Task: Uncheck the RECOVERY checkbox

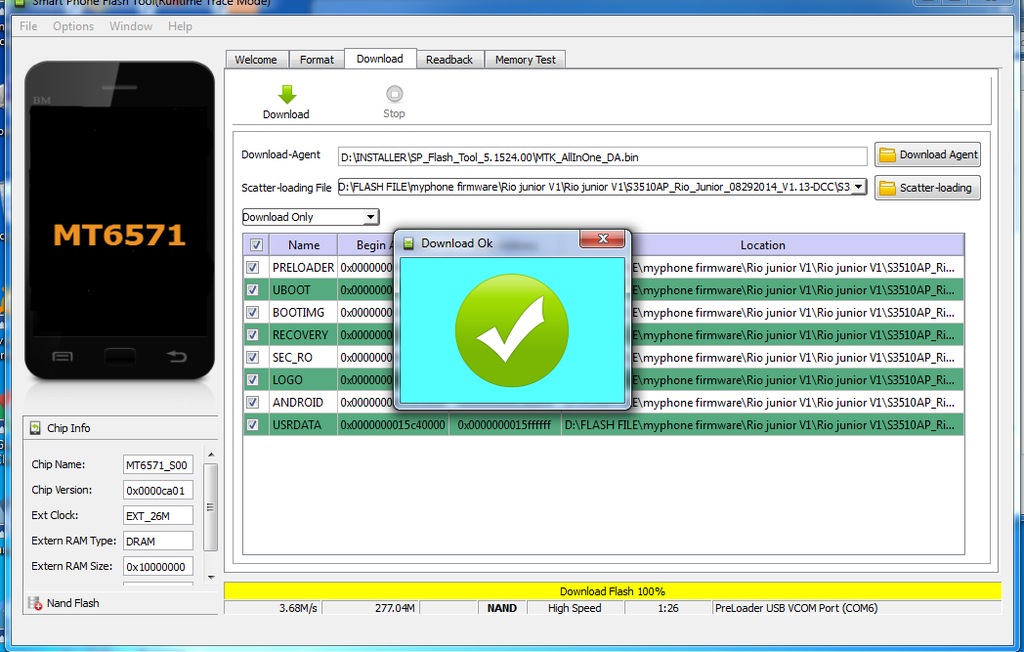Action: 253,334
